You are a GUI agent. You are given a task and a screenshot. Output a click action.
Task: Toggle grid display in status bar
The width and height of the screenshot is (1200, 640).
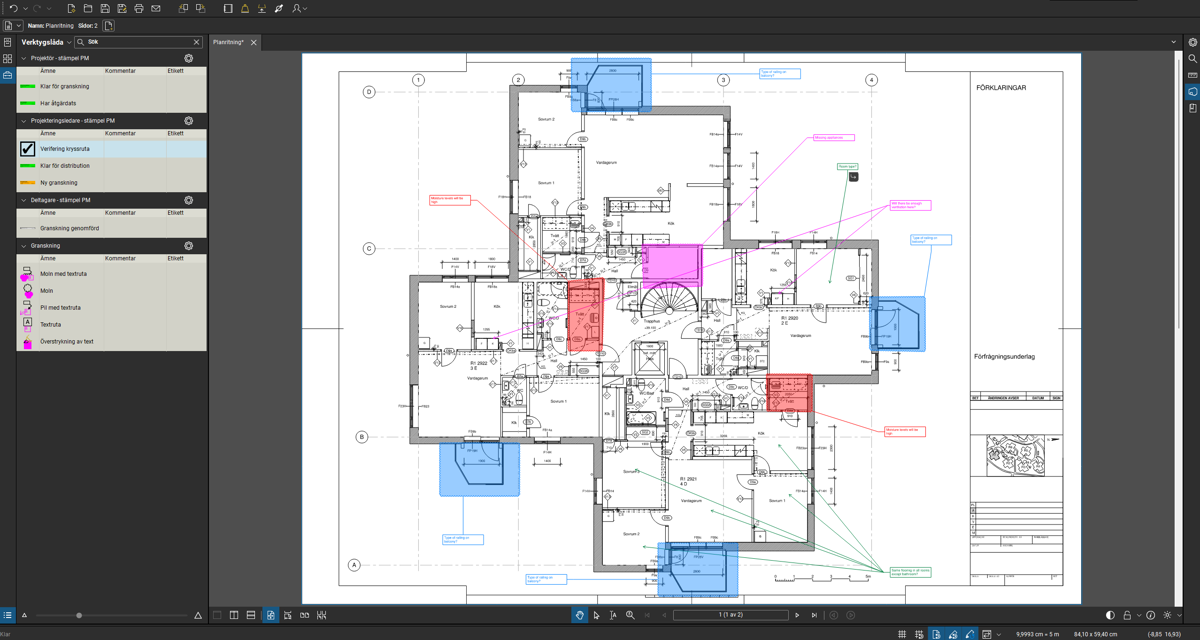[x=902, y=634]
